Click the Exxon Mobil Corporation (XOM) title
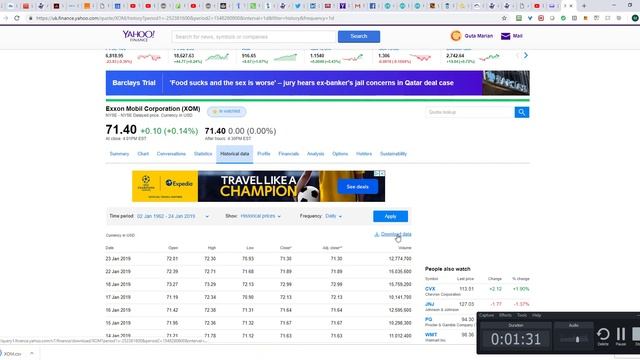This screenshot has width=640, height=360. 153,109
